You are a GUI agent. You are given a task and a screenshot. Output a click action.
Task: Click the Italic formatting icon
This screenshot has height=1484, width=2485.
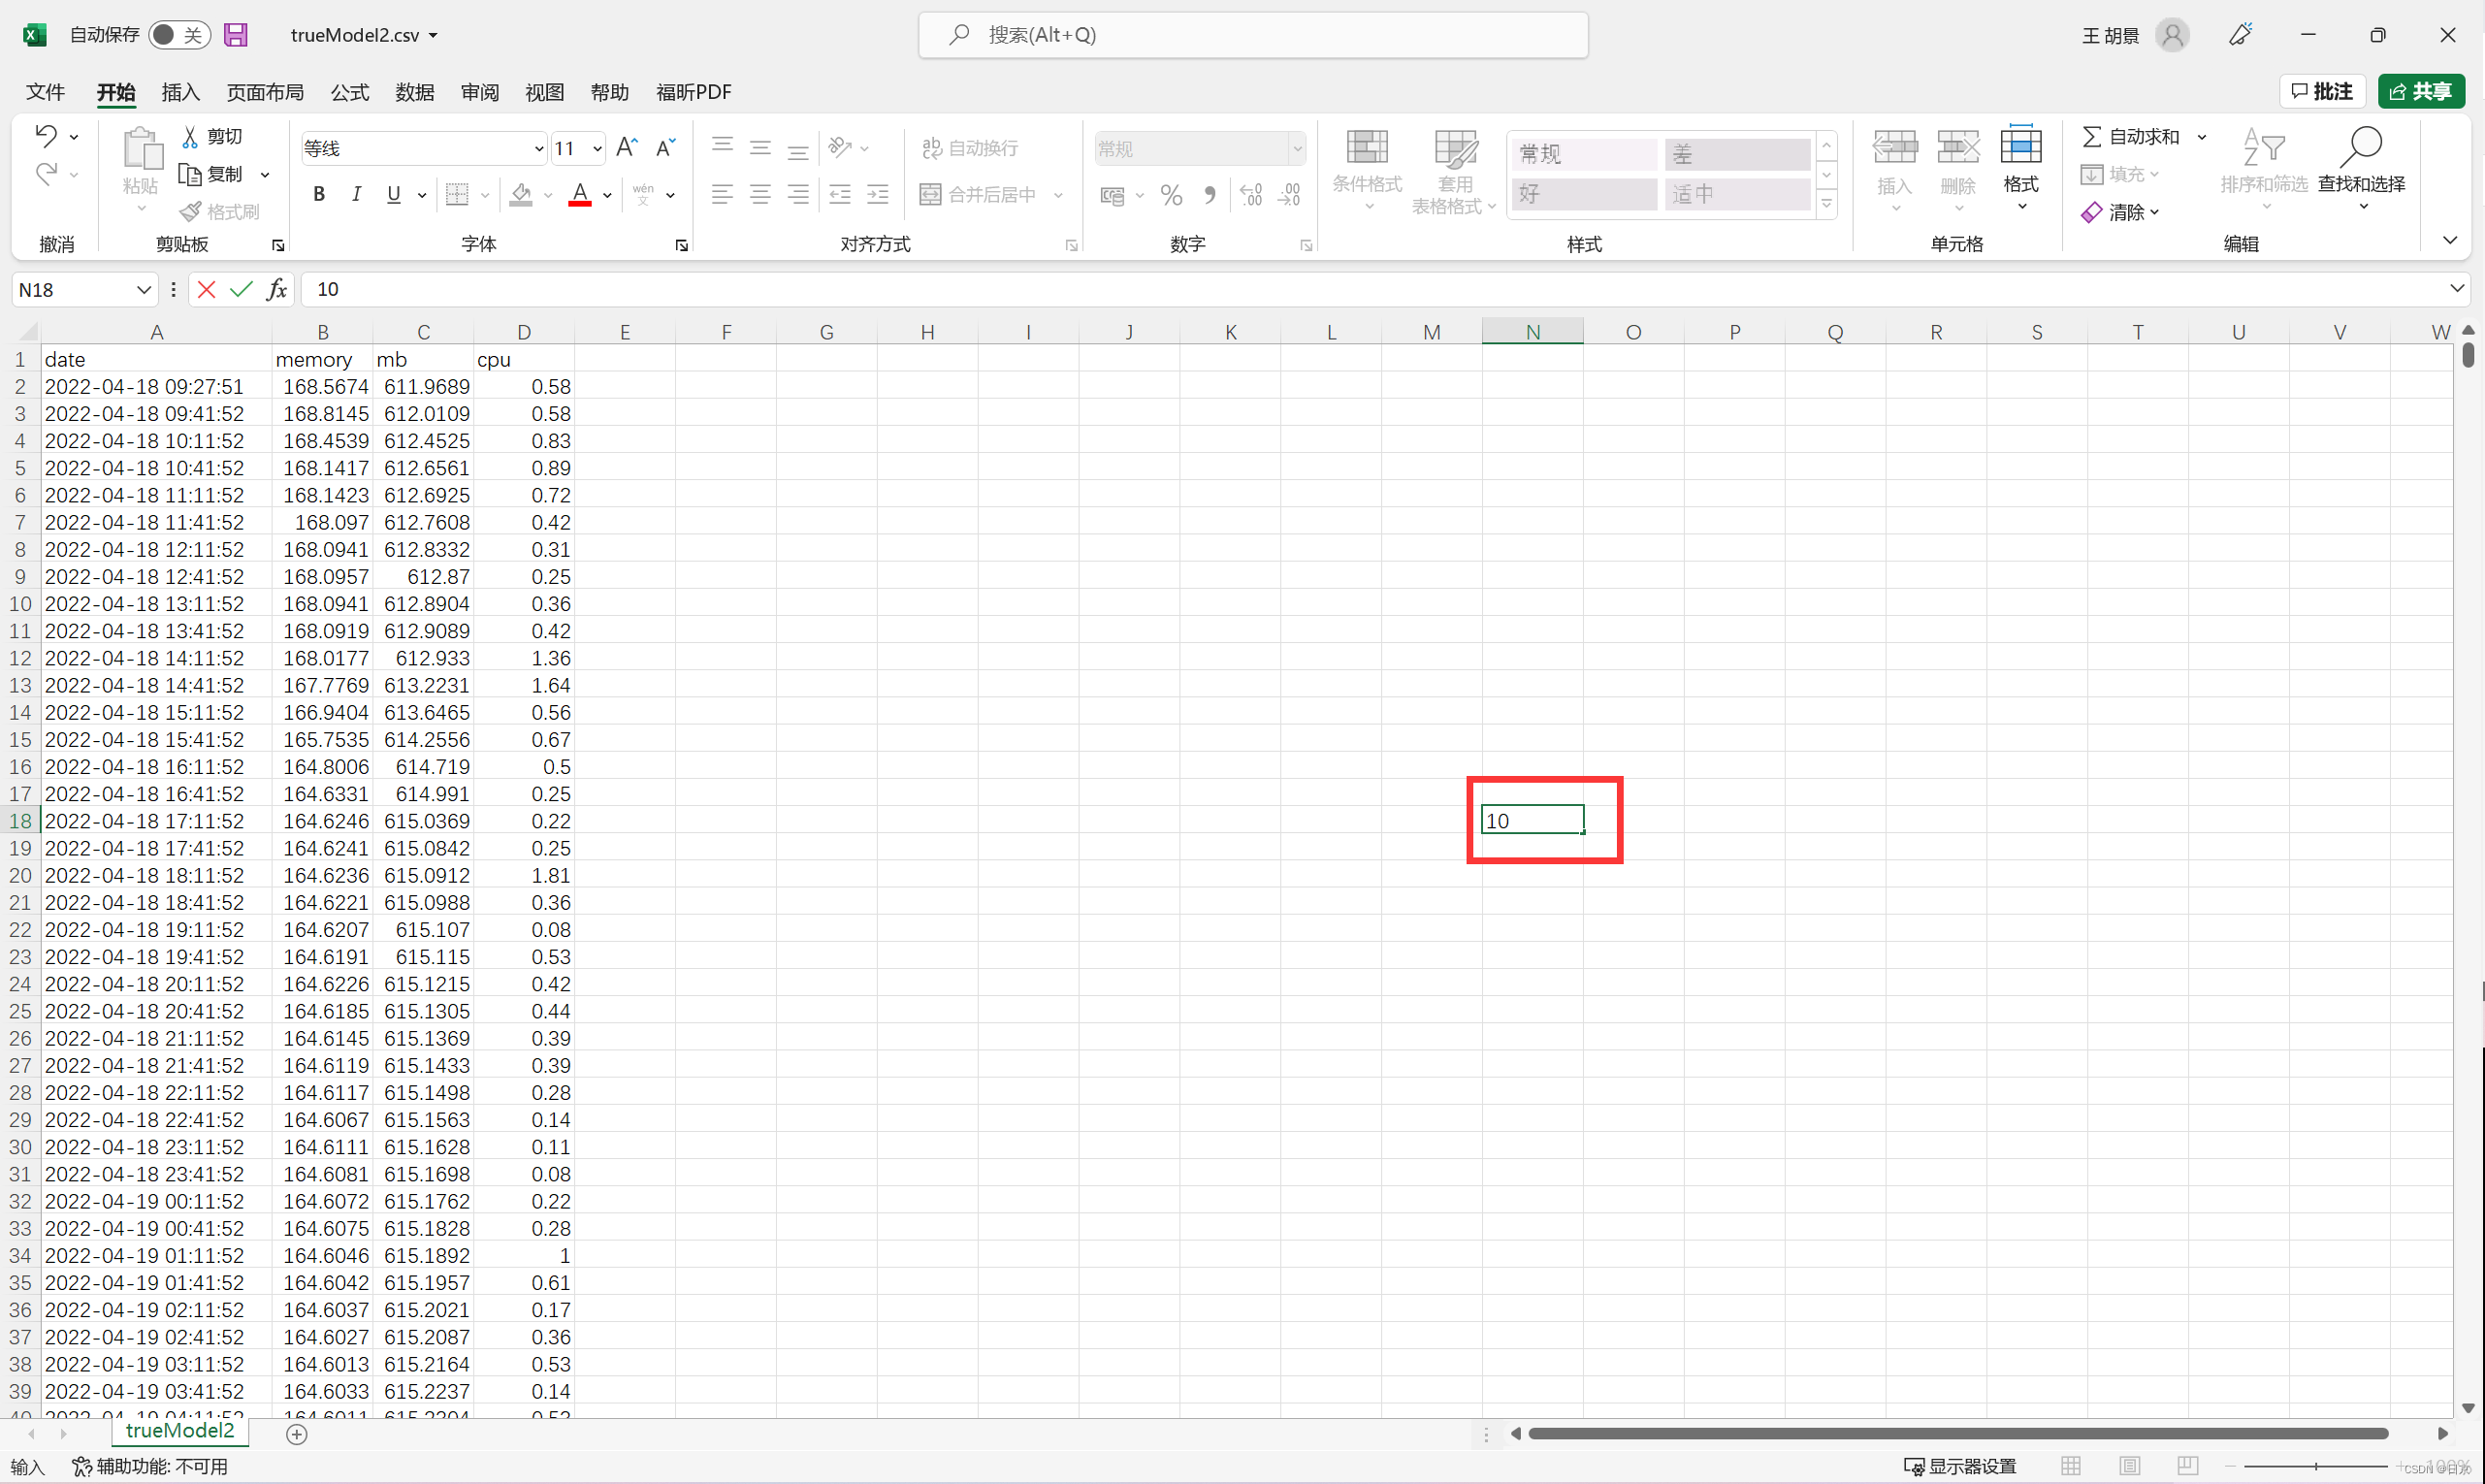[356, 194]
